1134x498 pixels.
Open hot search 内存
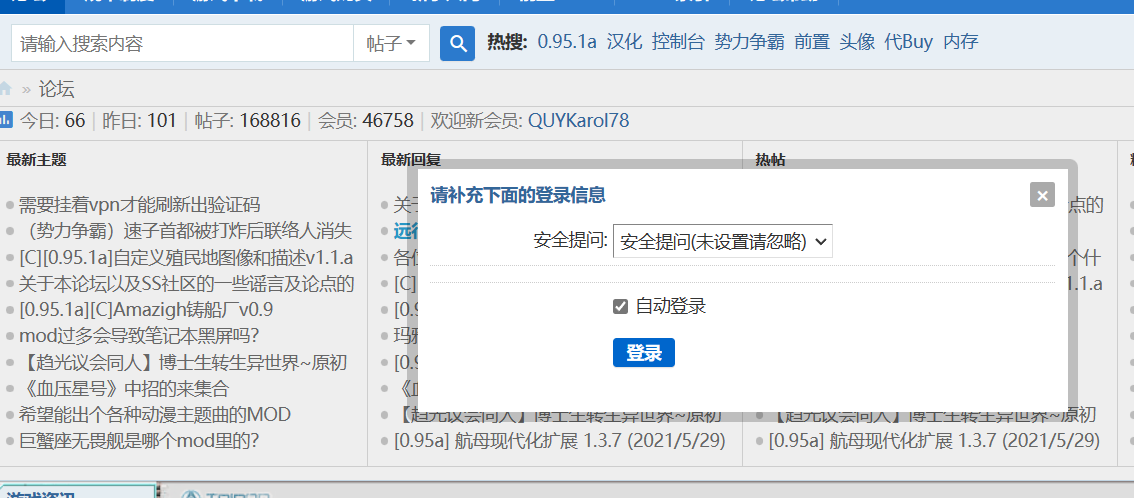(x=960, y=42)
